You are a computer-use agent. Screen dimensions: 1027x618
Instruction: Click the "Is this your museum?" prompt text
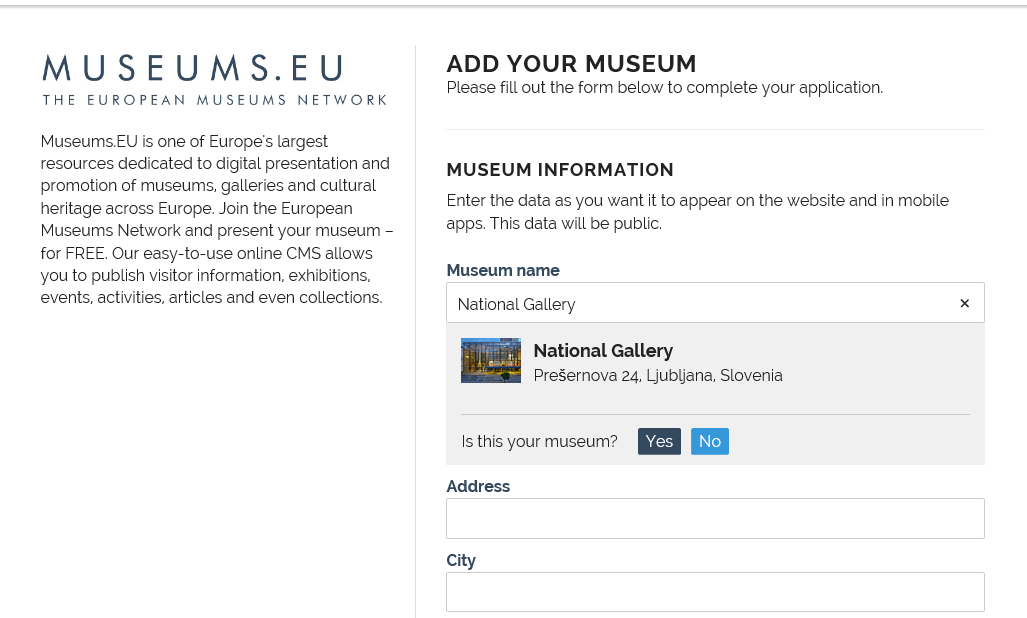539,441
